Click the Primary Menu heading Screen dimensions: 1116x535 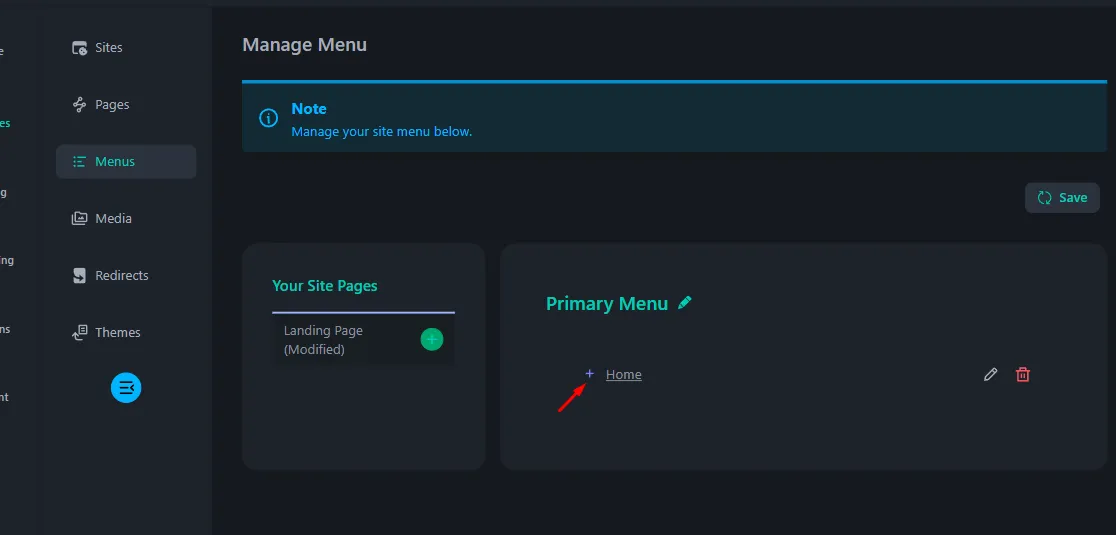(x=607, y=304)
